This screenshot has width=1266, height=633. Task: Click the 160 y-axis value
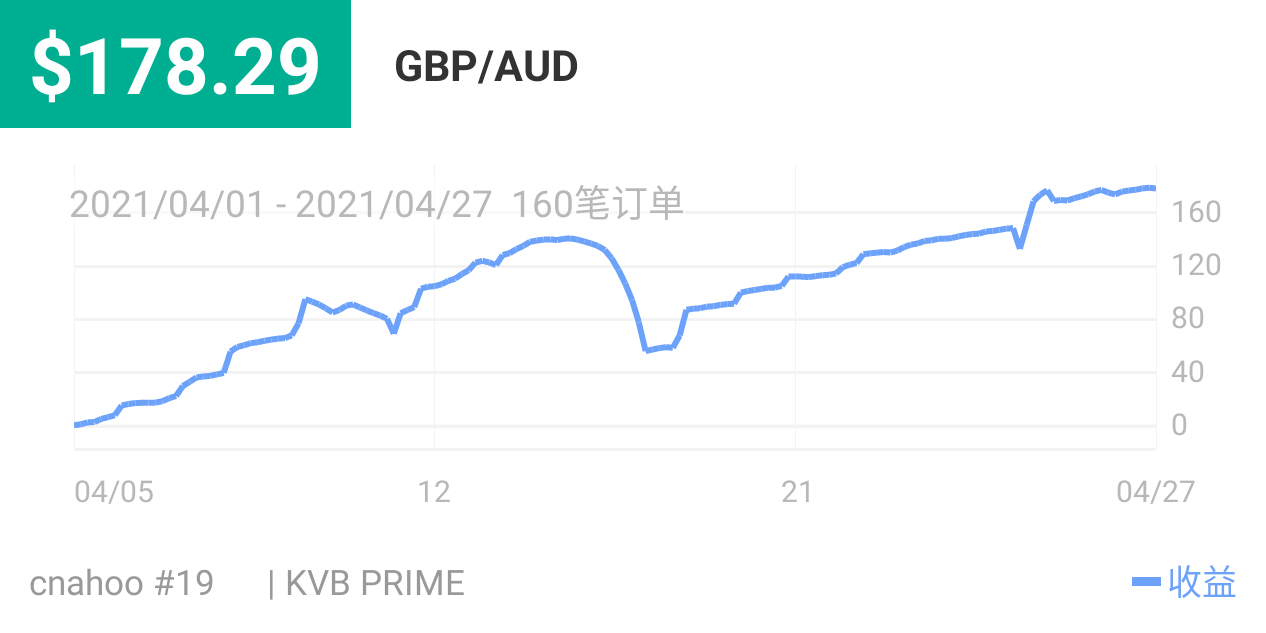(1198, 212)
